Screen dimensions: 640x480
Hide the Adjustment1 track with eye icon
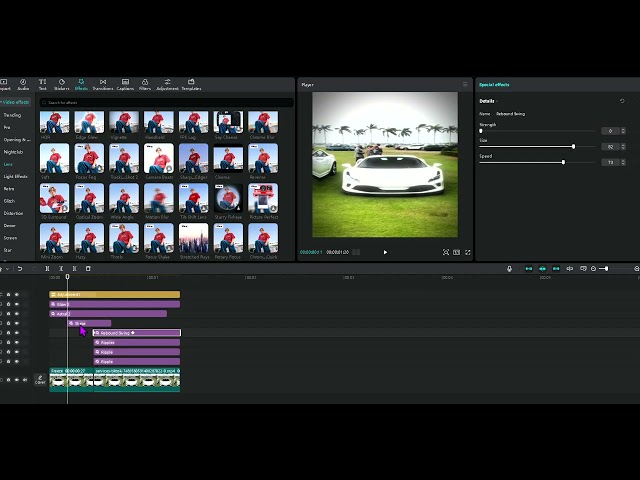tap(17, 294)
